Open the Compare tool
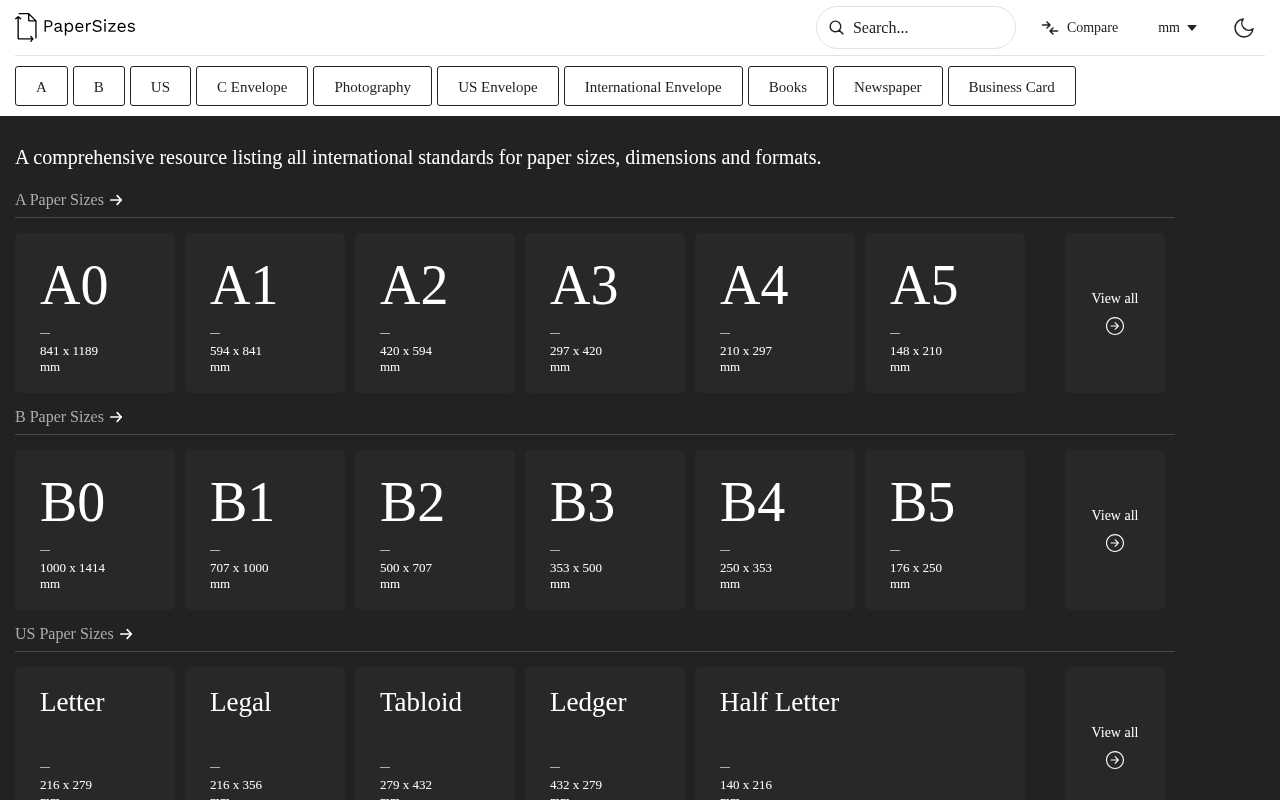The image size is (1280, 800). point(1079,27)
